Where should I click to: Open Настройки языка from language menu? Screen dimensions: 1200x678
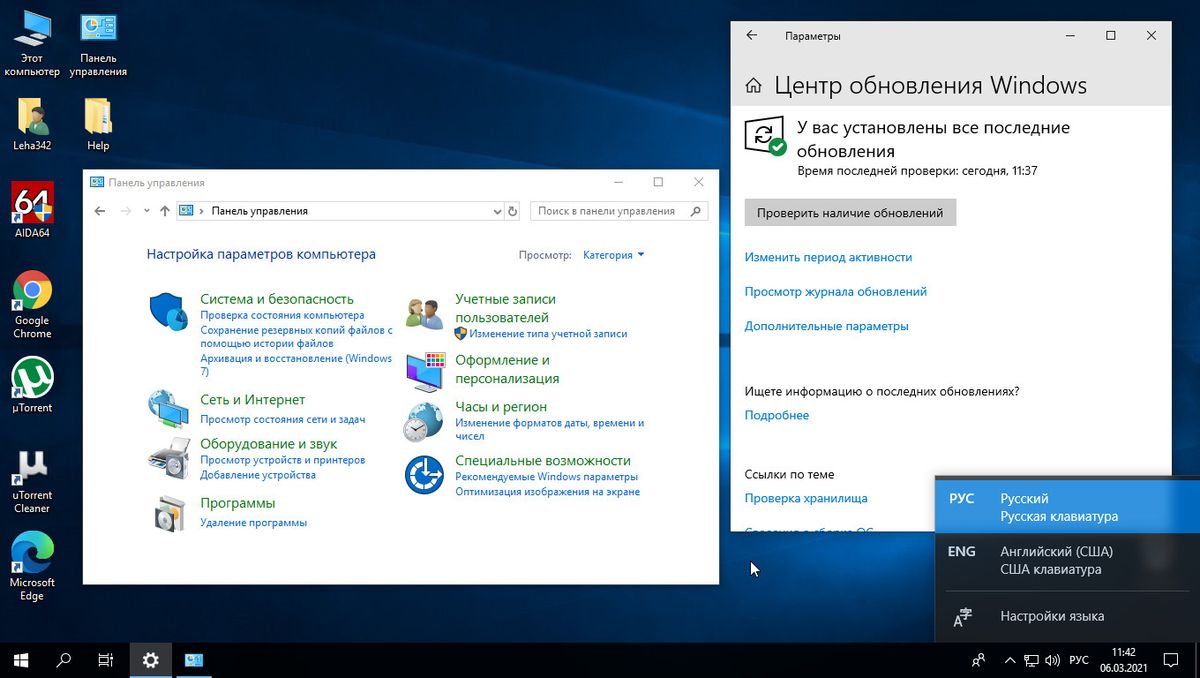pyautogui.click(x=1051, y=617)
